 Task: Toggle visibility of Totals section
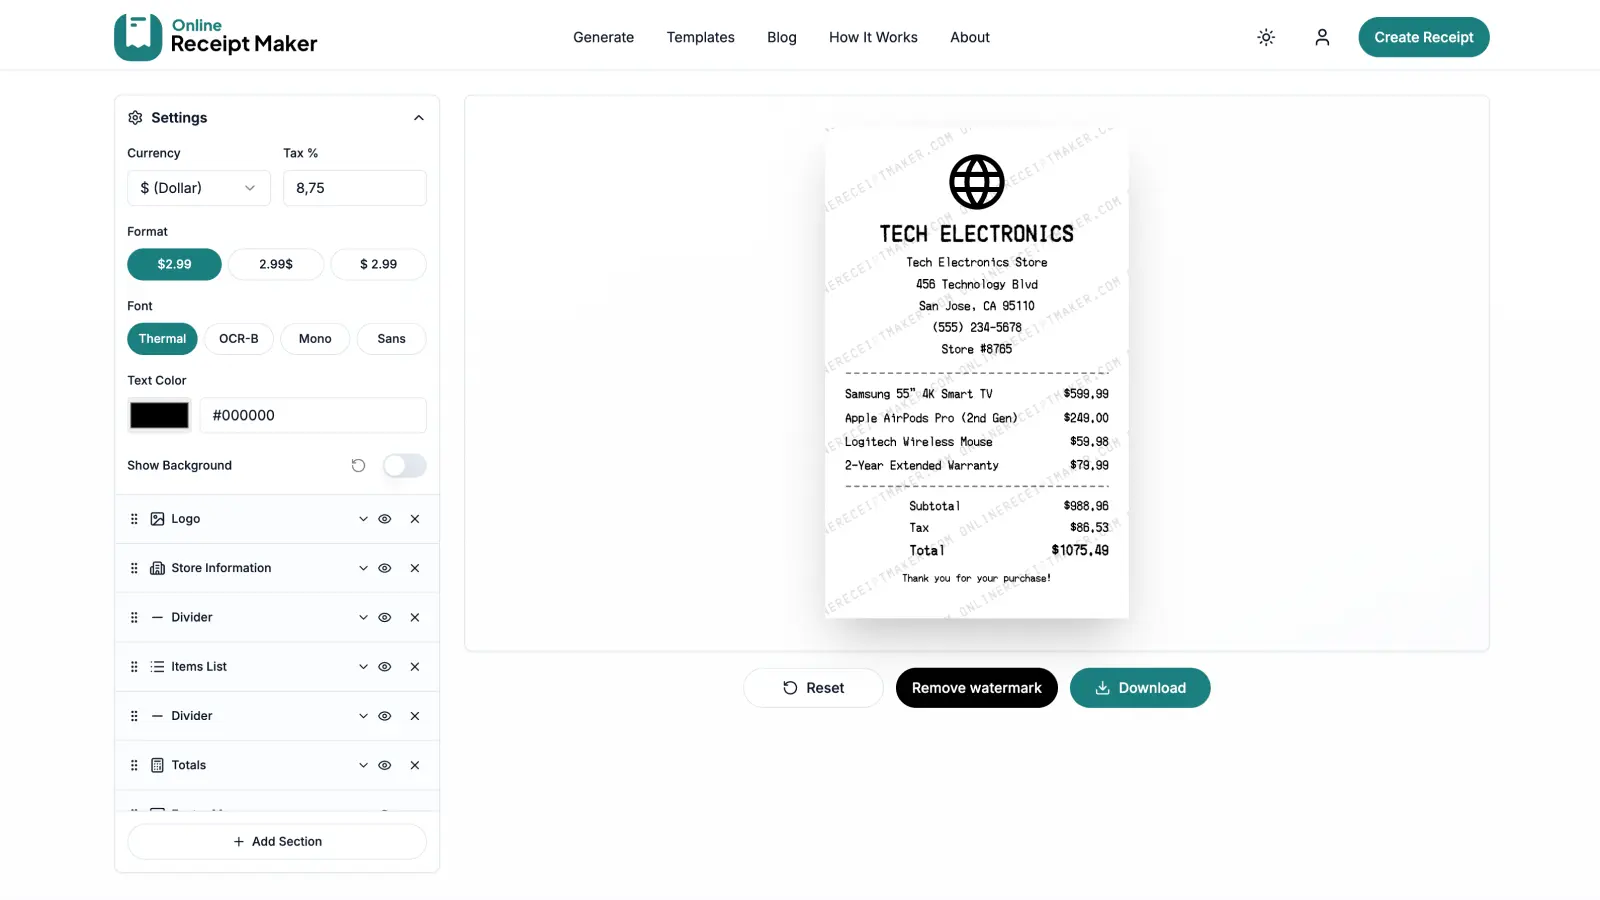[x=384, y=765]
